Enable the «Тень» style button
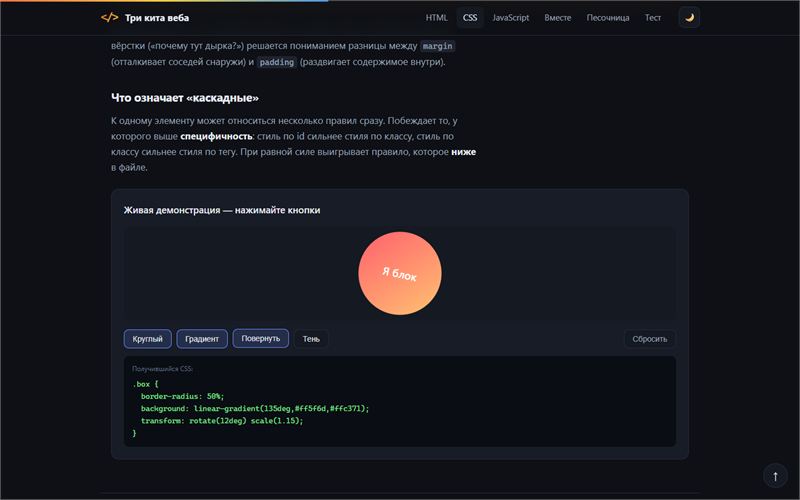This screenshot has width=800, height=500. pos(311,339)
